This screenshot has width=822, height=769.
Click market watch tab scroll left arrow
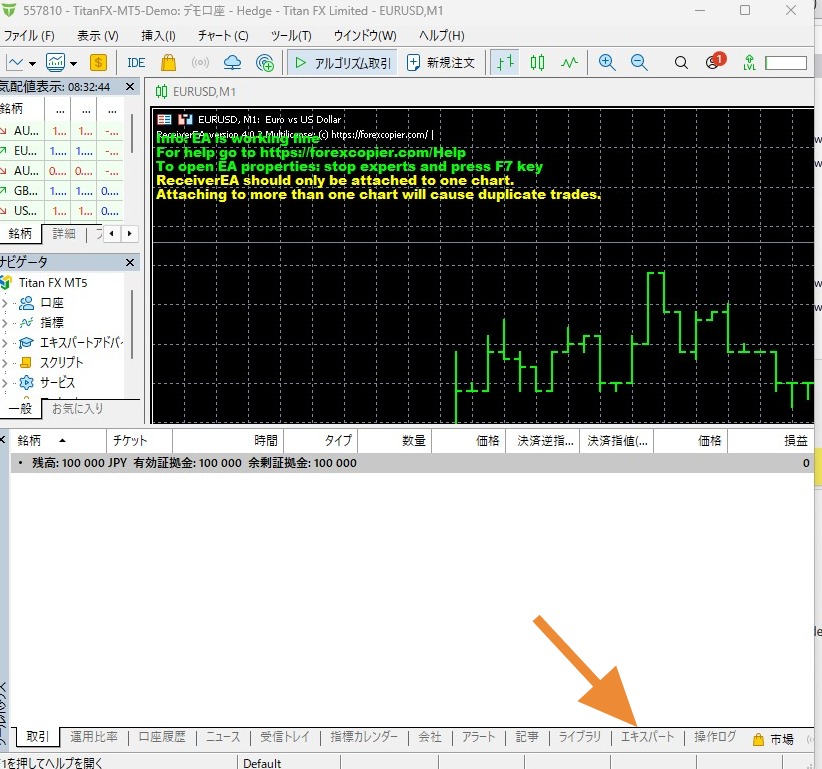111,233
